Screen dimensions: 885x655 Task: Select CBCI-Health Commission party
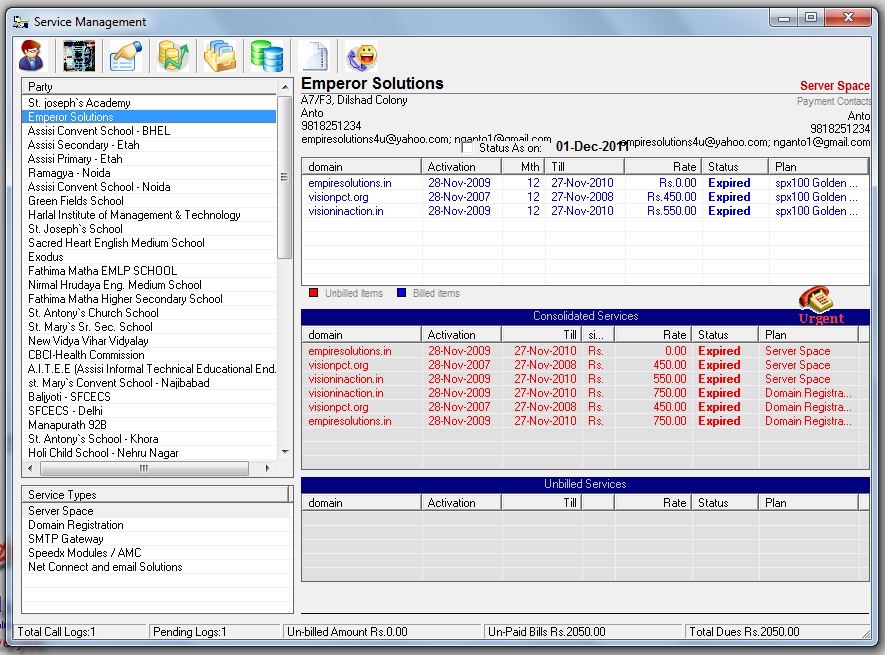150,355
